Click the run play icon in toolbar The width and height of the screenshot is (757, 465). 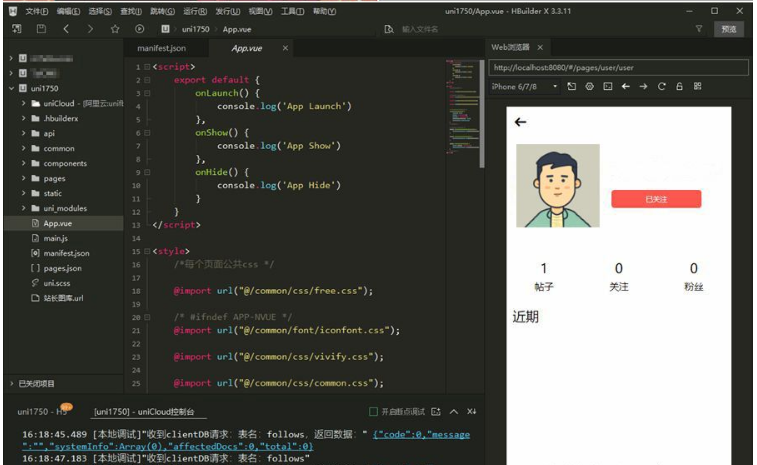[139, 29]
